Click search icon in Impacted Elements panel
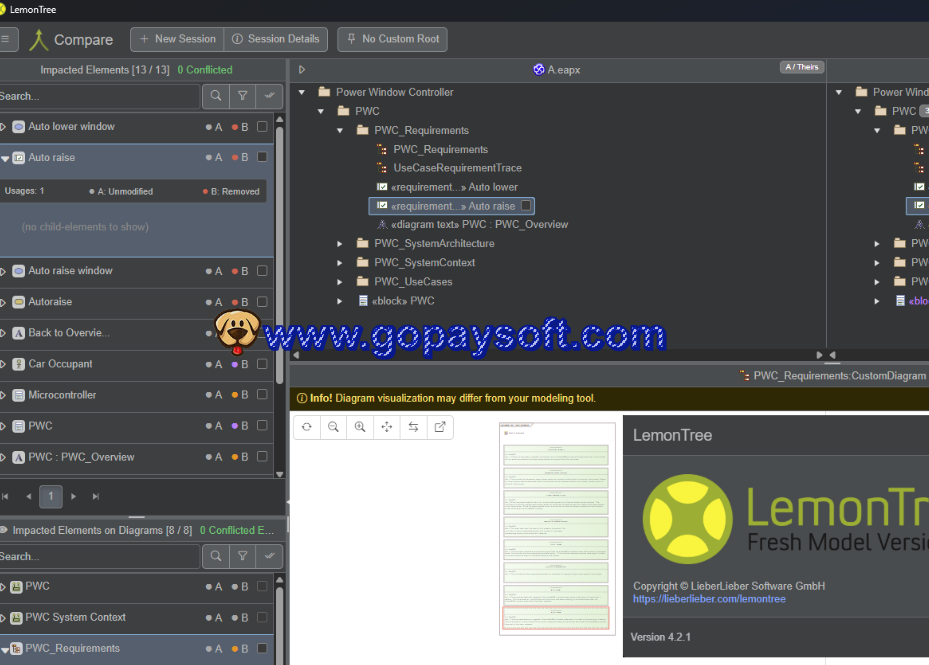This screenshot has width=929, height=665. click(215, 96)
